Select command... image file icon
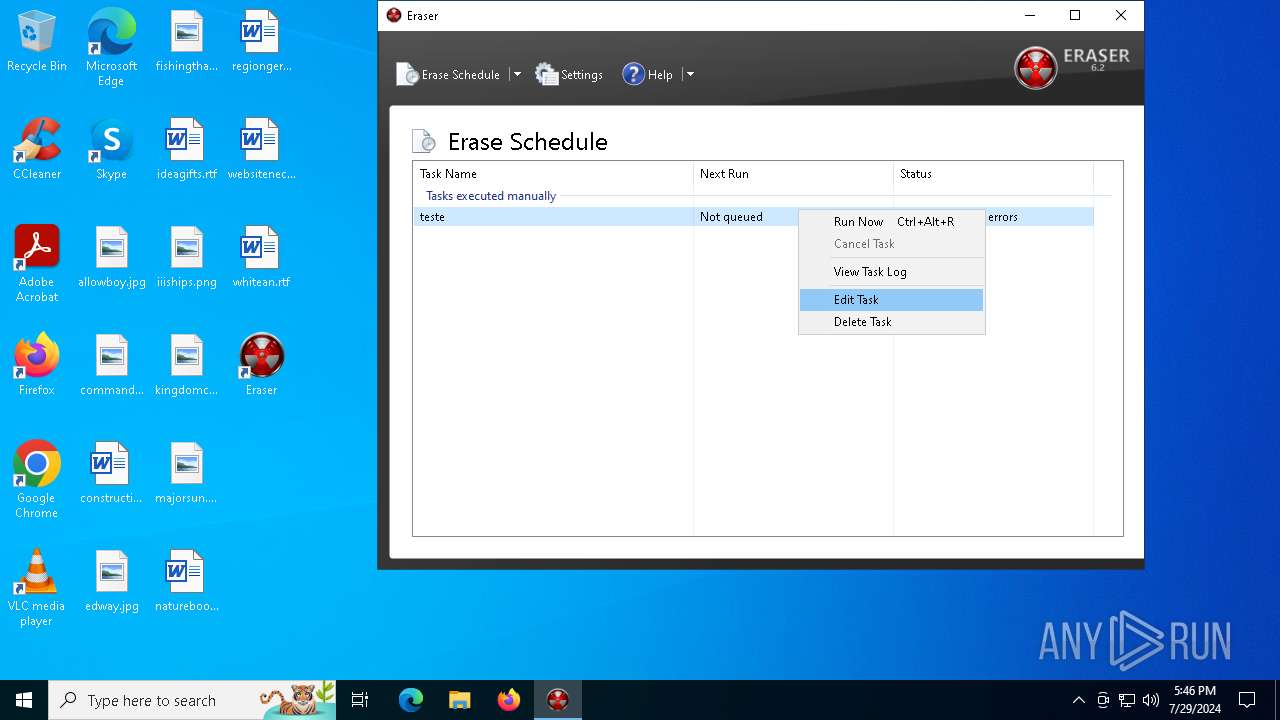This screenshot has height=720, width=1280. 112,366
